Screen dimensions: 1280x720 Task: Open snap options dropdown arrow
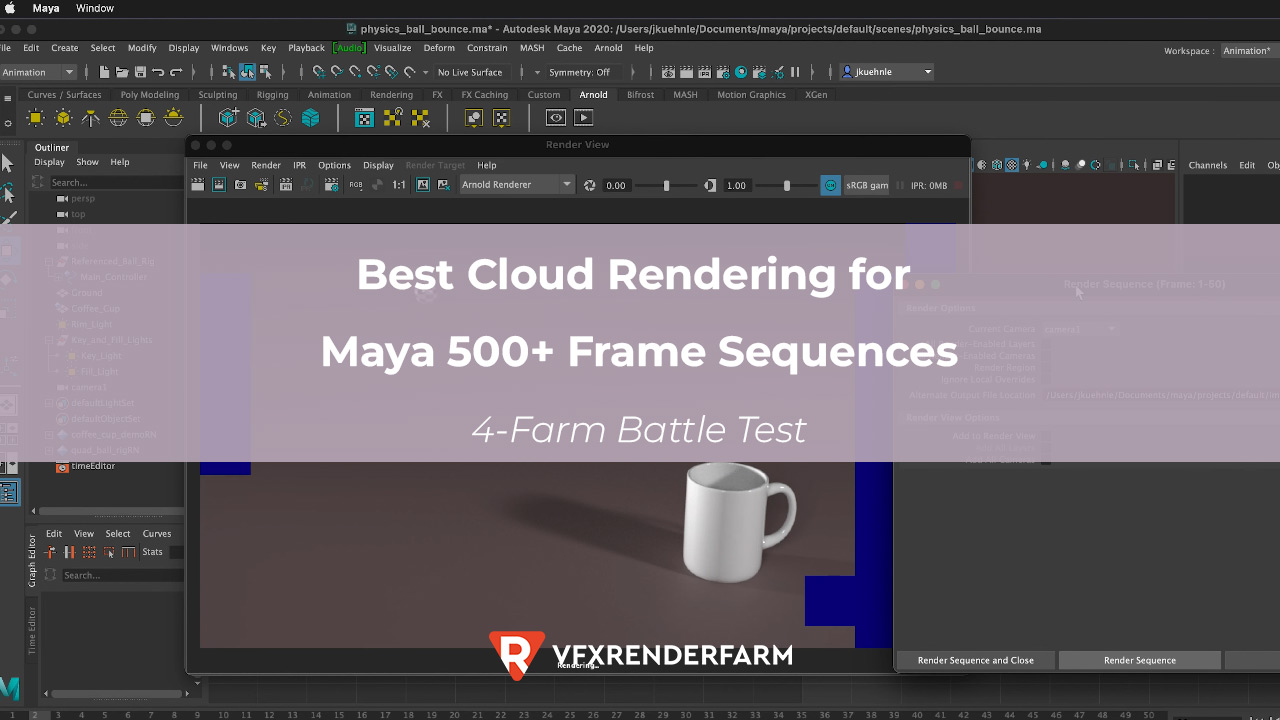click(425, 72)
